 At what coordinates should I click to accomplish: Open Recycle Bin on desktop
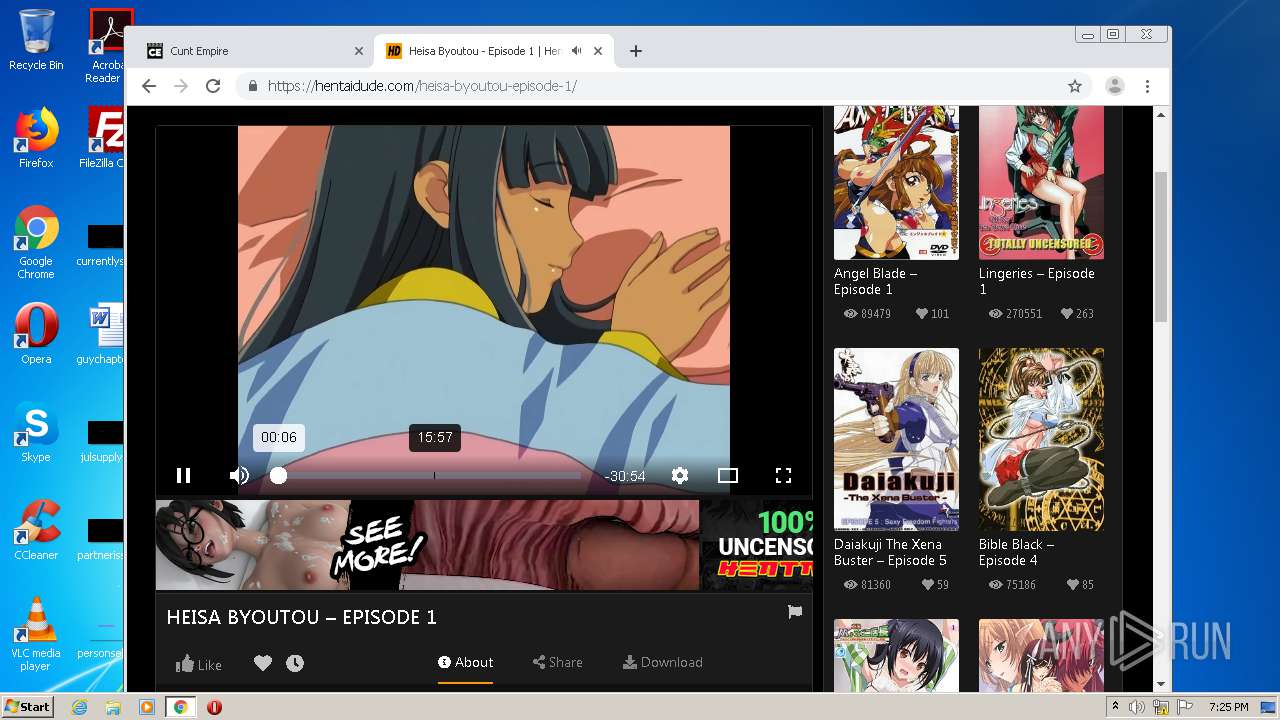pyautogui.click(x=36, y=40)
